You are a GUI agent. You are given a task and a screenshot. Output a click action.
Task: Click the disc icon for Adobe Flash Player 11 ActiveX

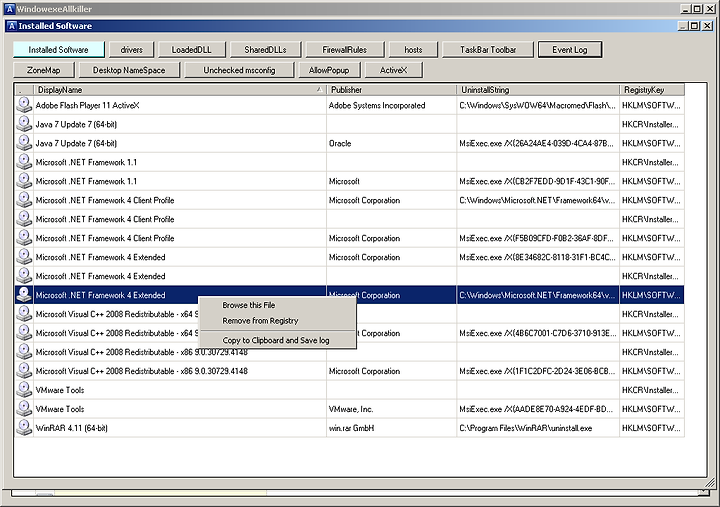pos(24,105)
